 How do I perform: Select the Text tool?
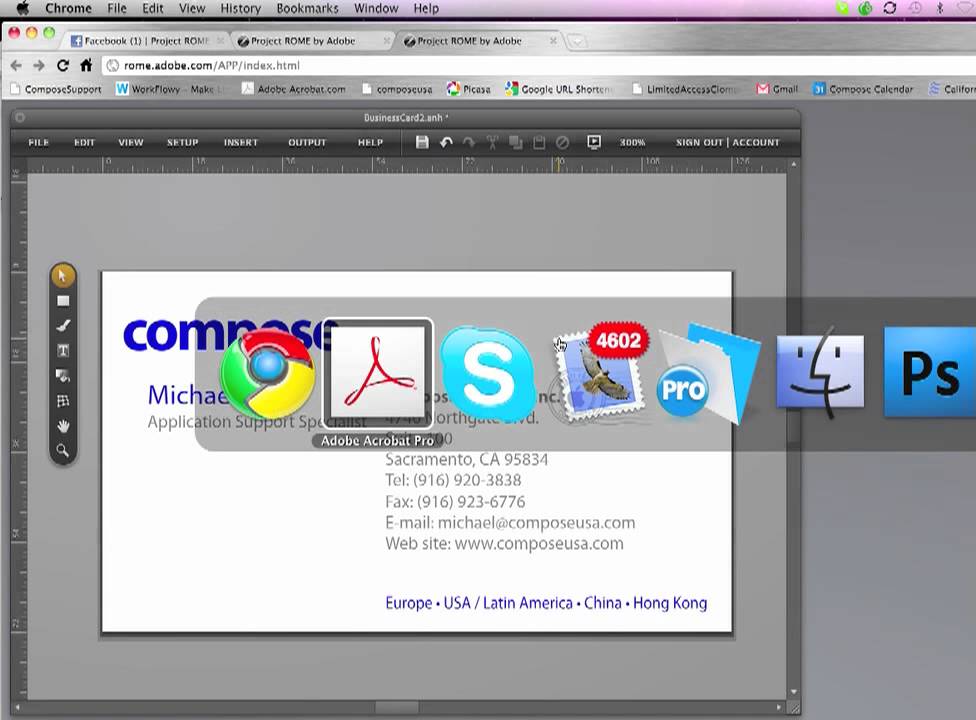click(63, 351)
